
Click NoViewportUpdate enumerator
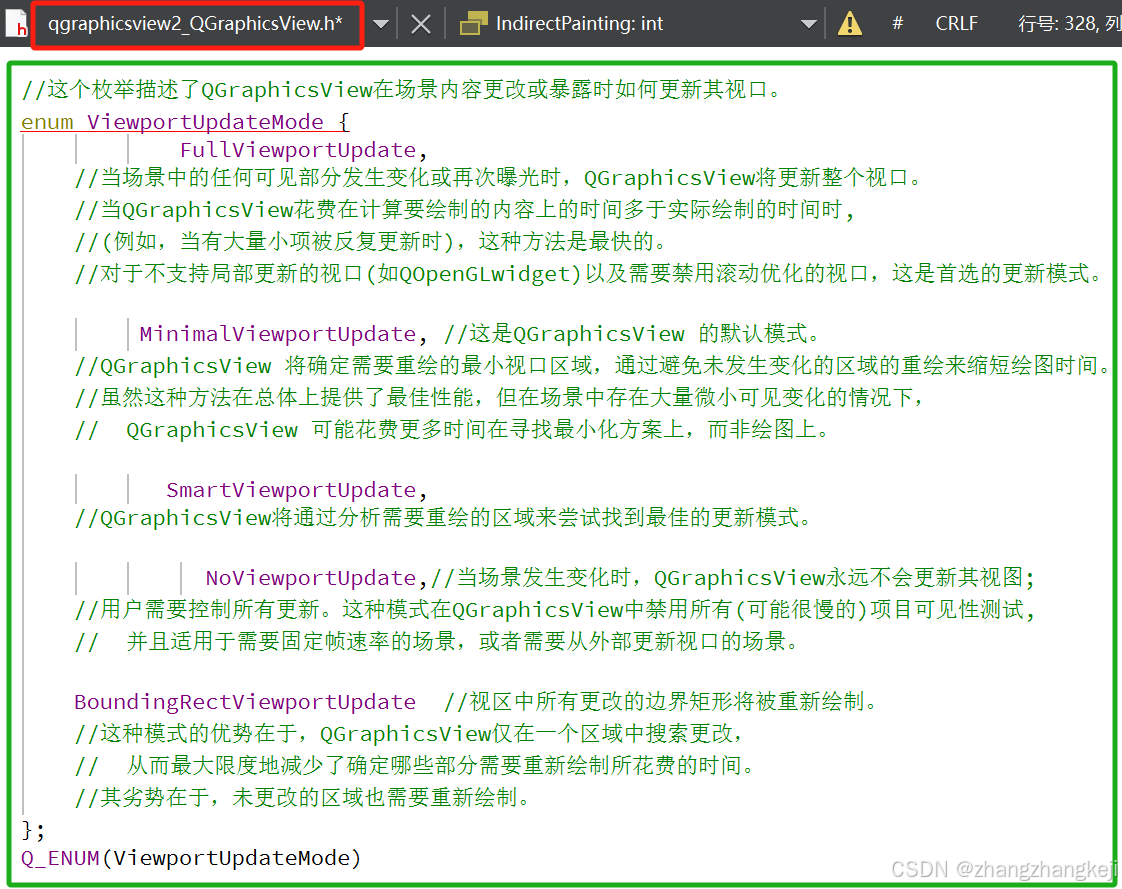click(311, 578)
